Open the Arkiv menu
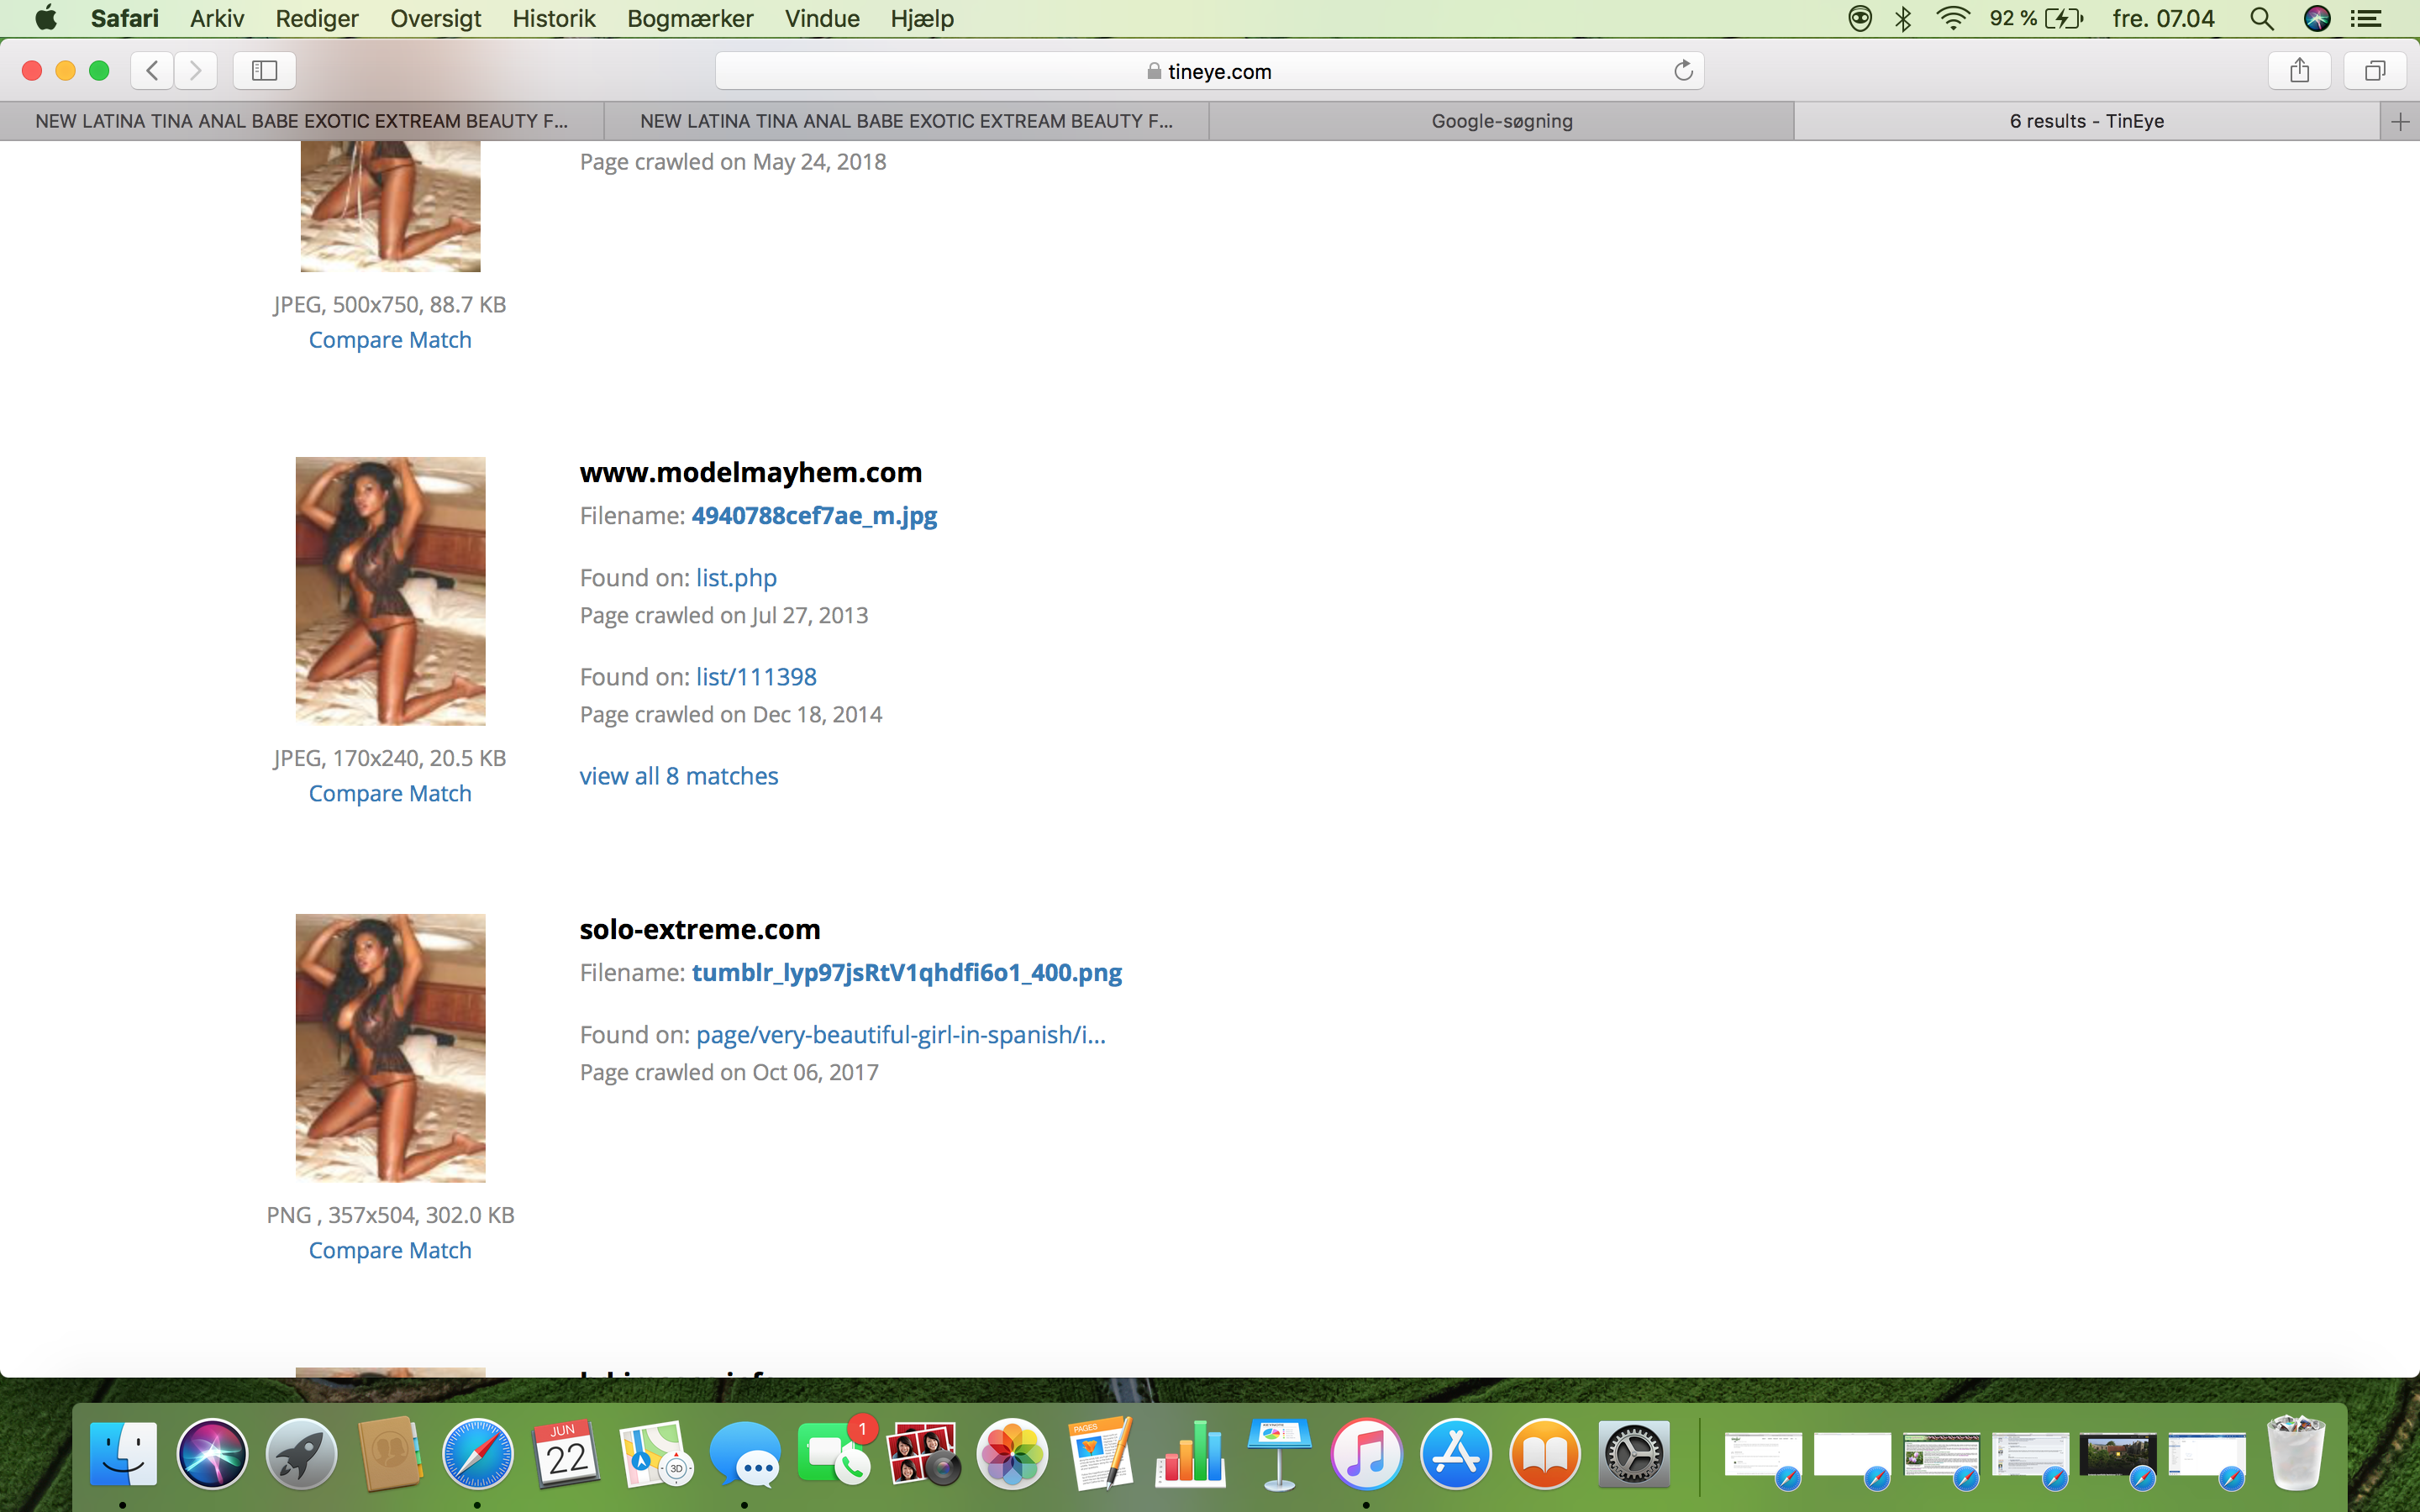 point(217,18)
